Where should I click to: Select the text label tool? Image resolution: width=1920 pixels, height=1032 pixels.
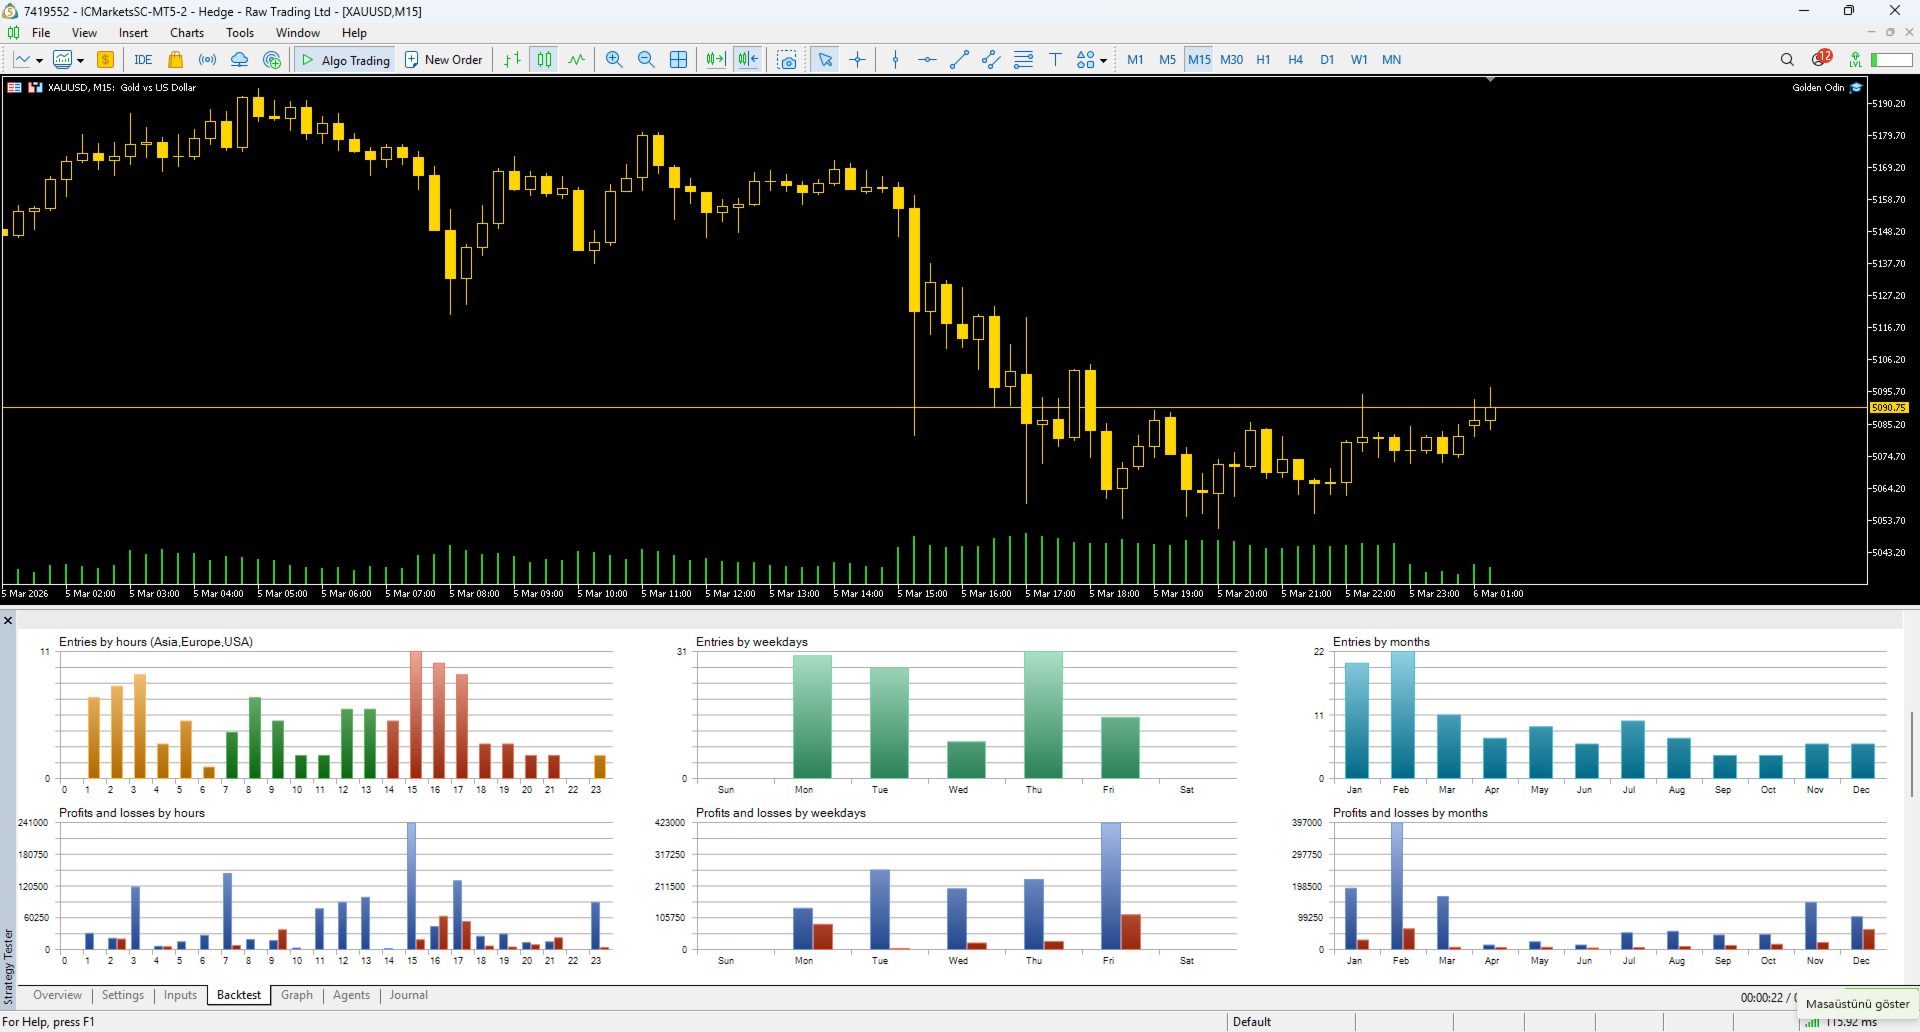point(1055,59)
